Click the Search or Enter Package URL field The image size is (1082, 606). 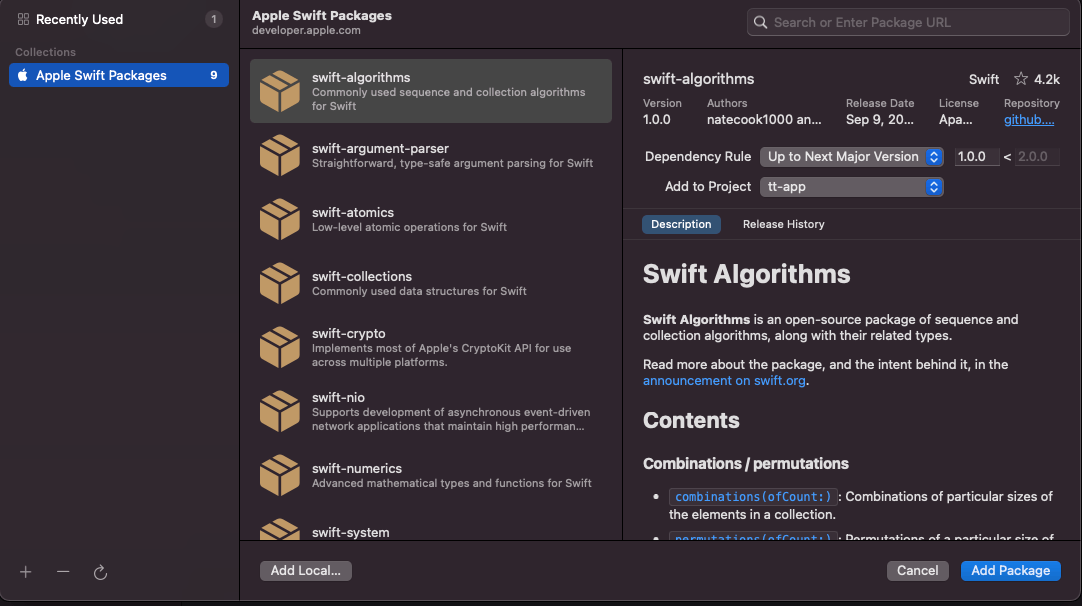pyautogui.click(x=908, y=22)
